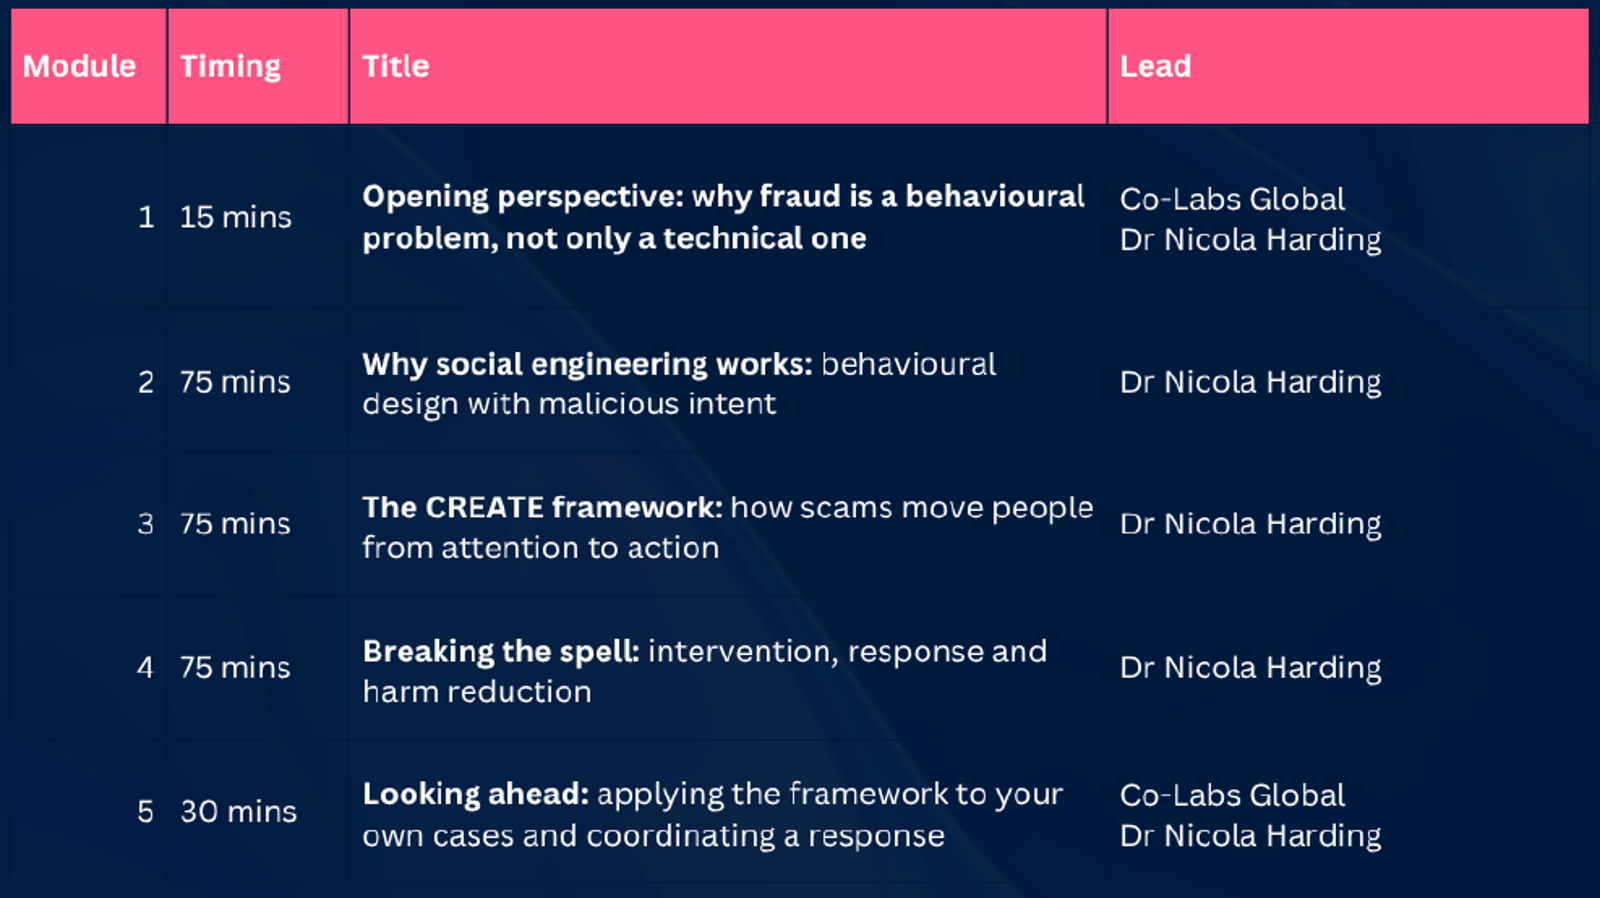Click module number 3 cell
Screen dimensions: 1600x898
[x=146, y=524]
